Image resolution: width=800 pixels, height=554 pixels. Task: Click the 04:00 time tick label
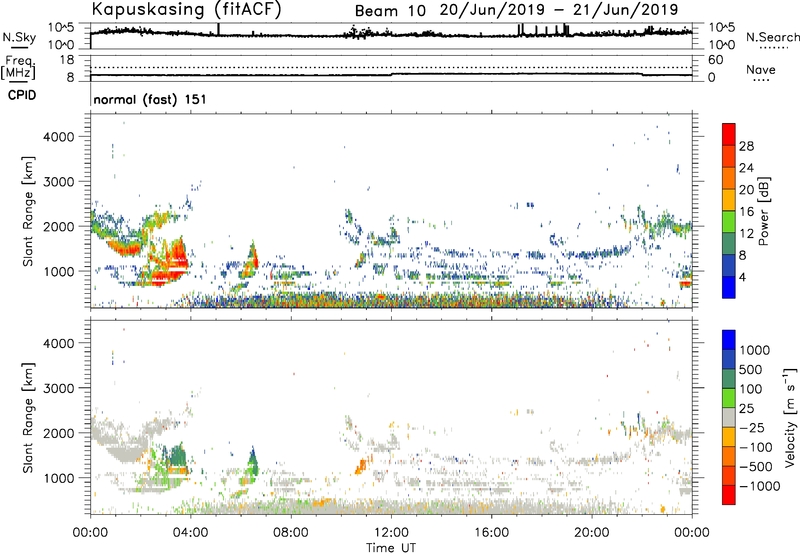pyautogui.click(x=190, y=533)
